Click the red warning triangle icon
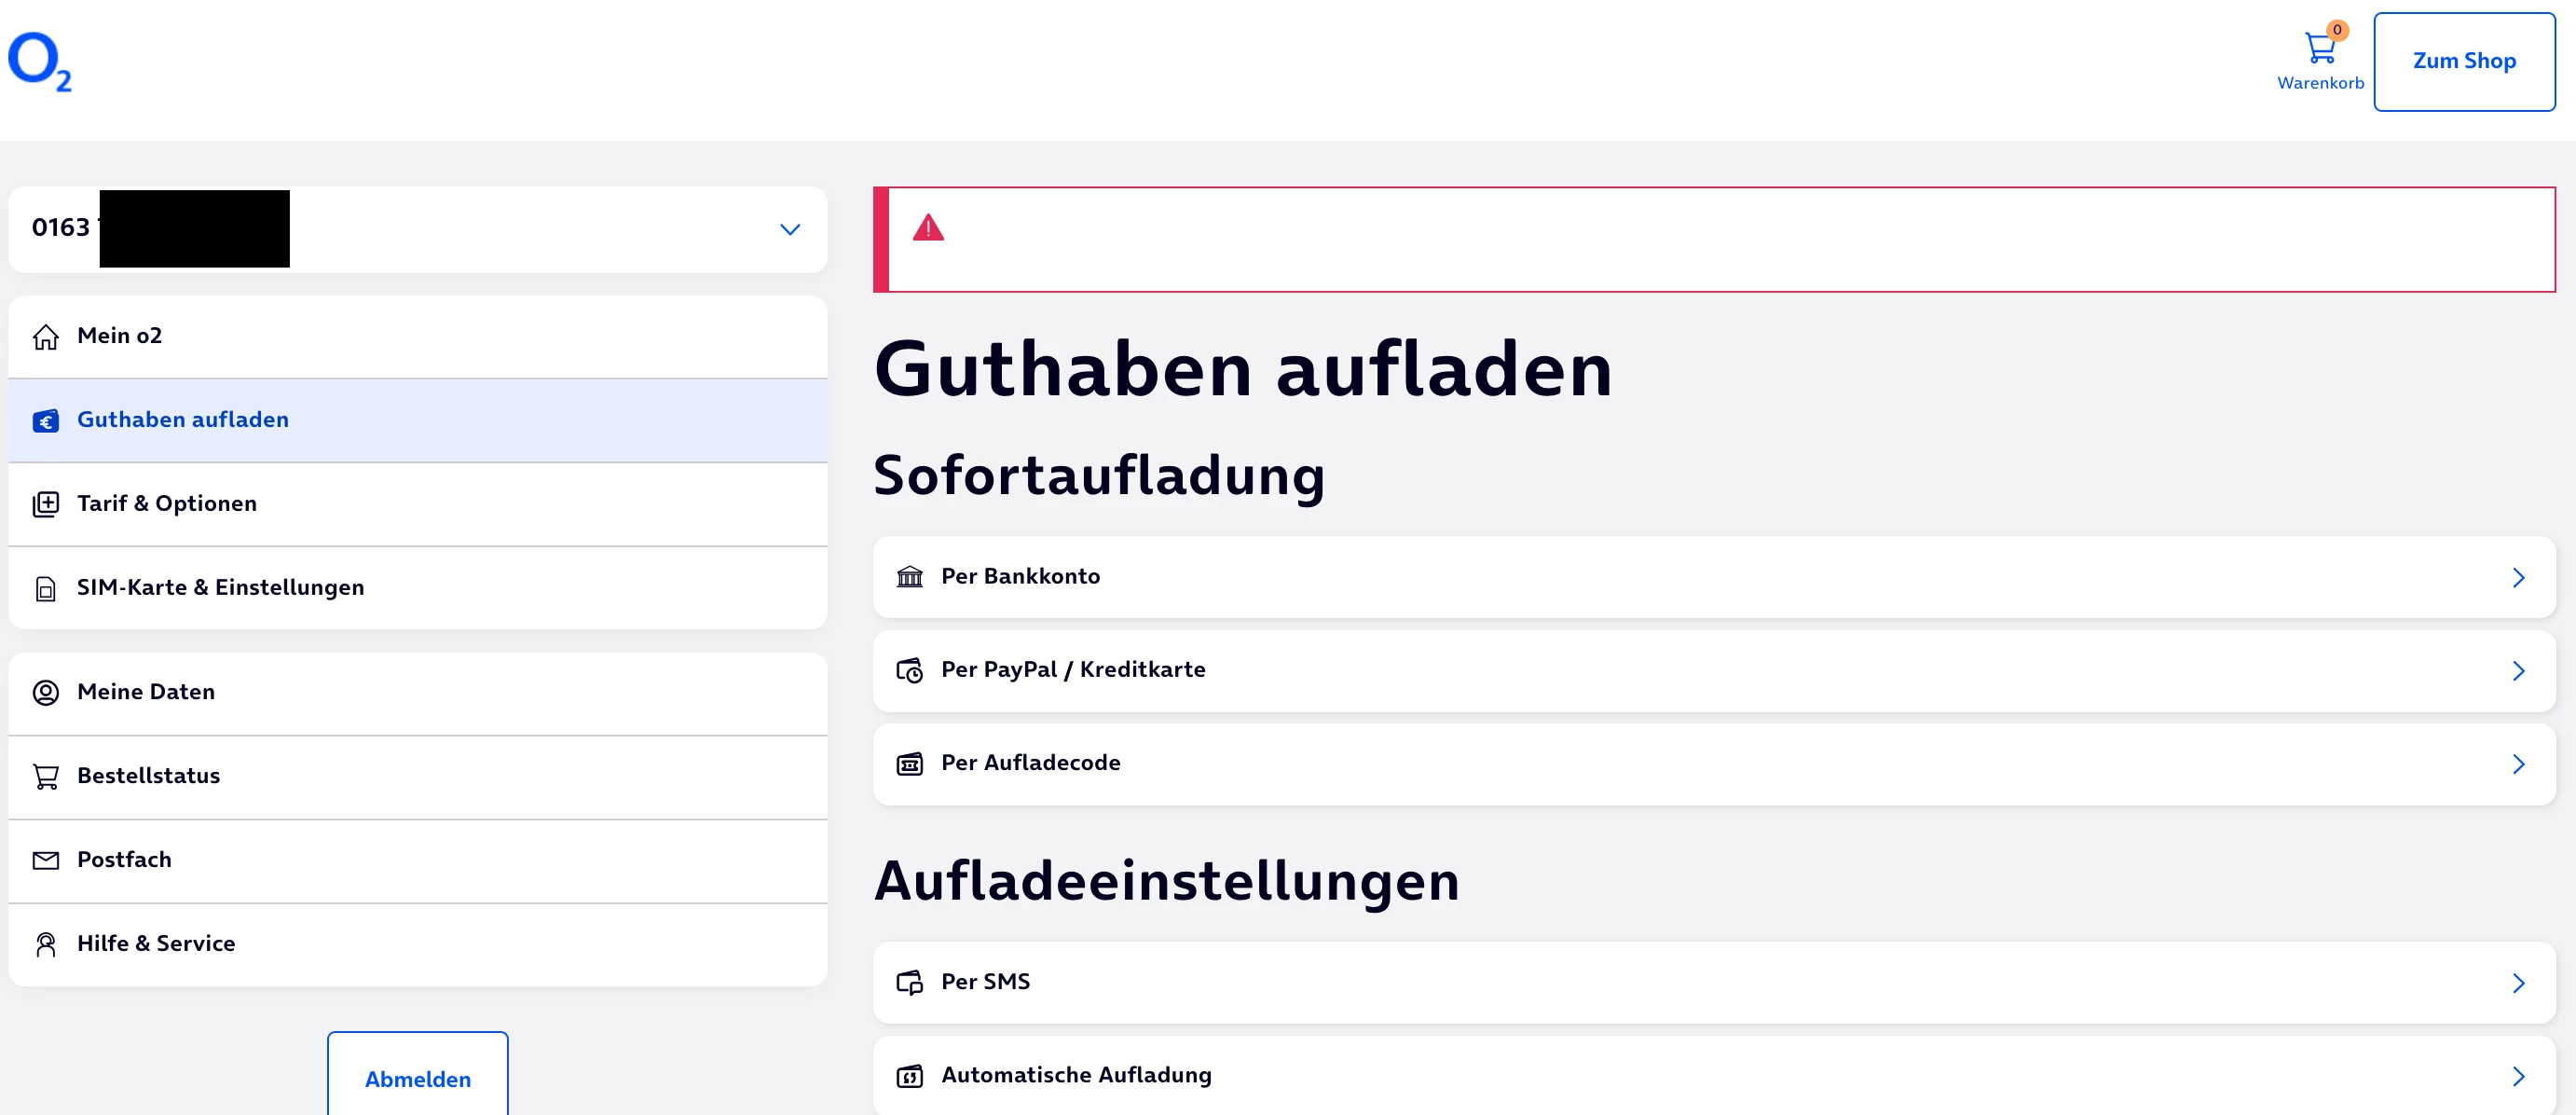 tap(928, 228)
